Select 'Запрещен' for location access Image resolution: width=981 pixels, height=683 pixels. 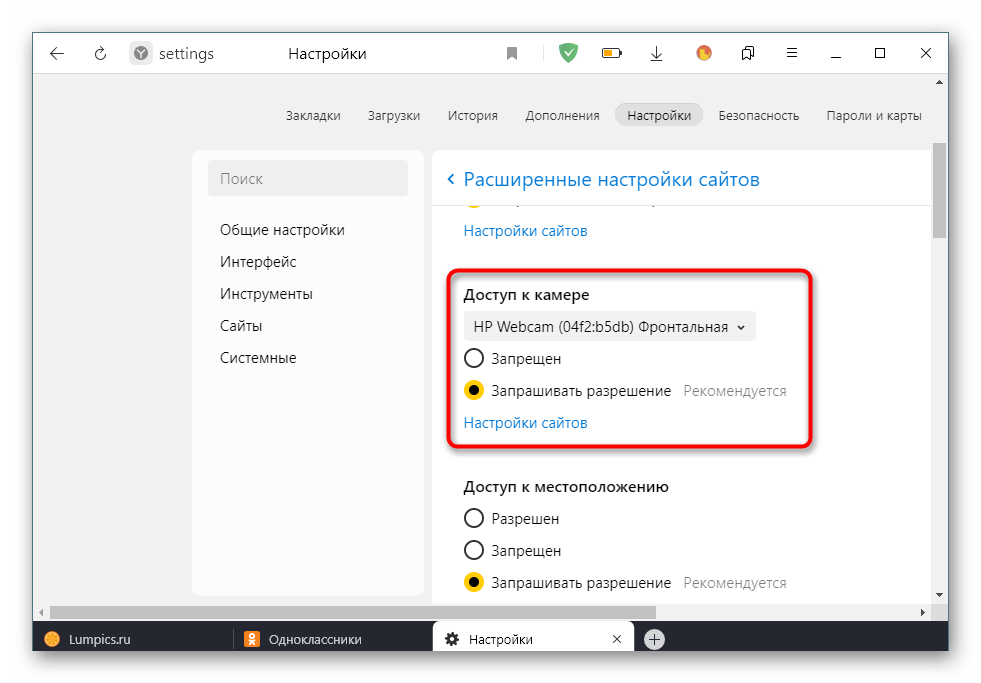[474, 551]
